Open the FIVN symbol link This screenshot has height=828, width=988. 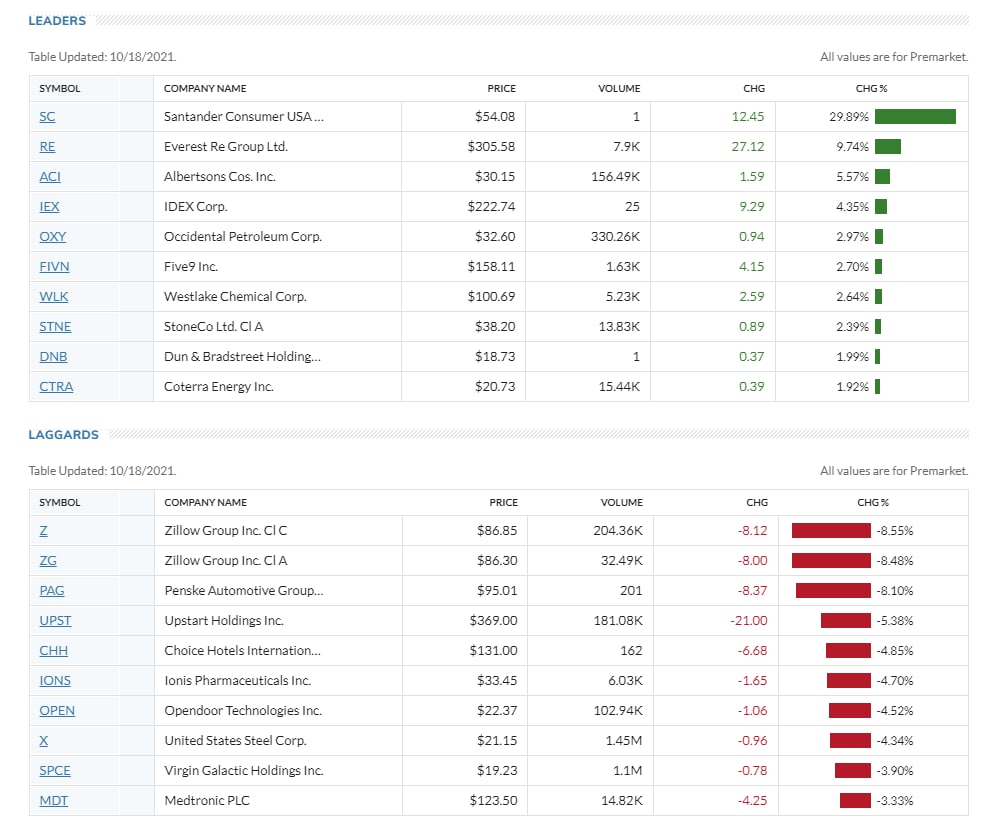pyautogui.click(x=54, y=267)
